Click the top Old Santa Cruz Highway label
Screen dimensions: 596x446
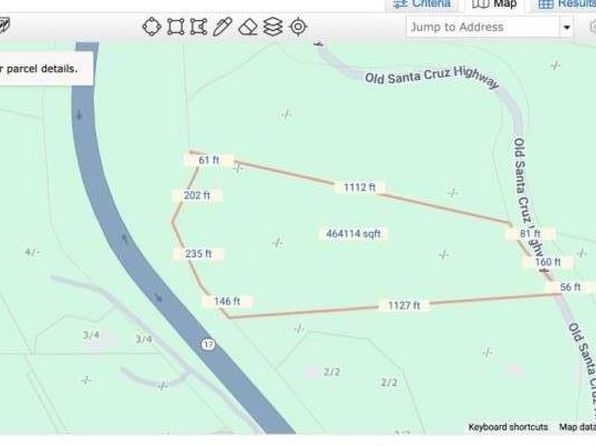coord(431,77)
